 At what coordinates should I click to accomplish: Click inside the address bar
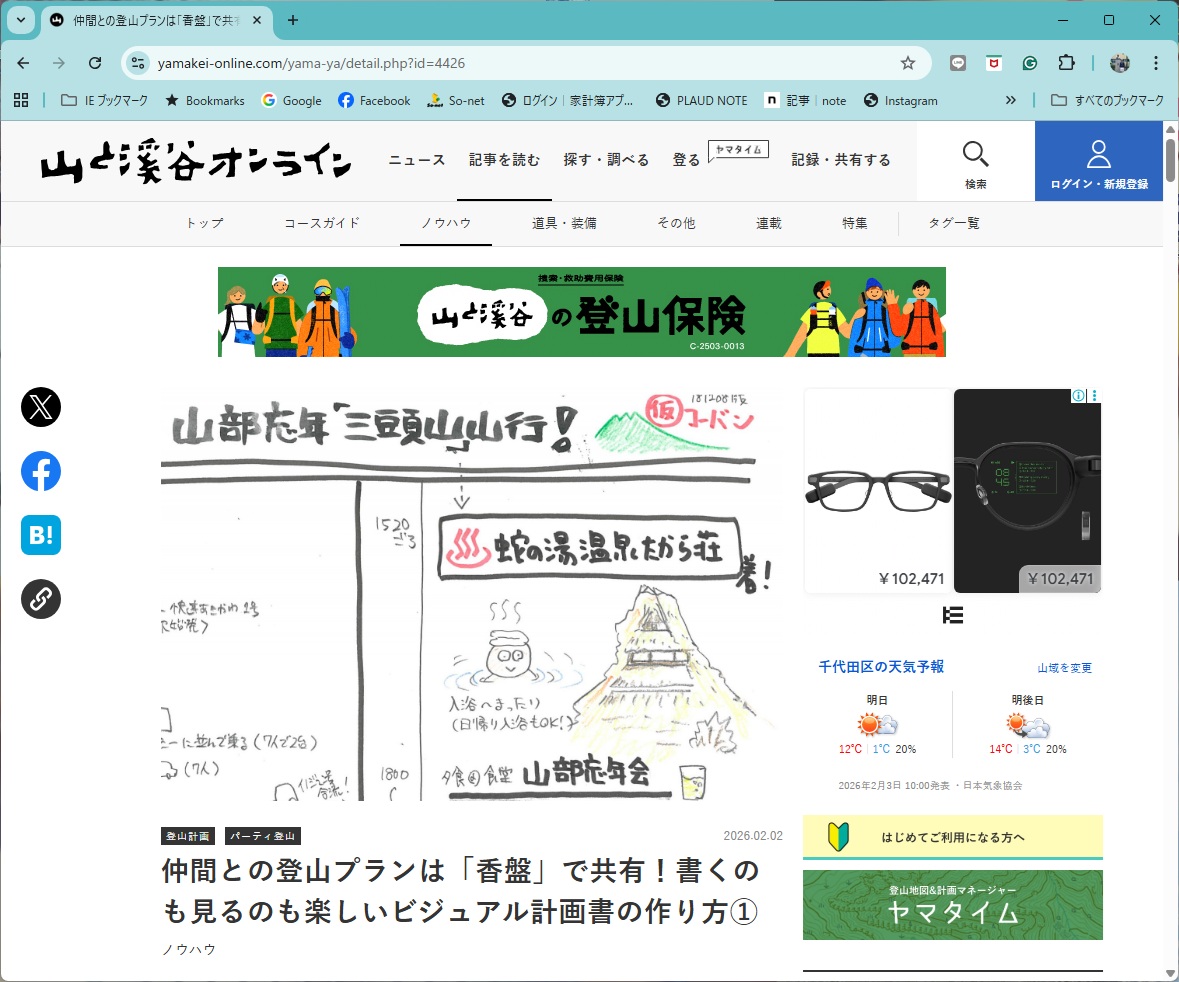point(400,61)
